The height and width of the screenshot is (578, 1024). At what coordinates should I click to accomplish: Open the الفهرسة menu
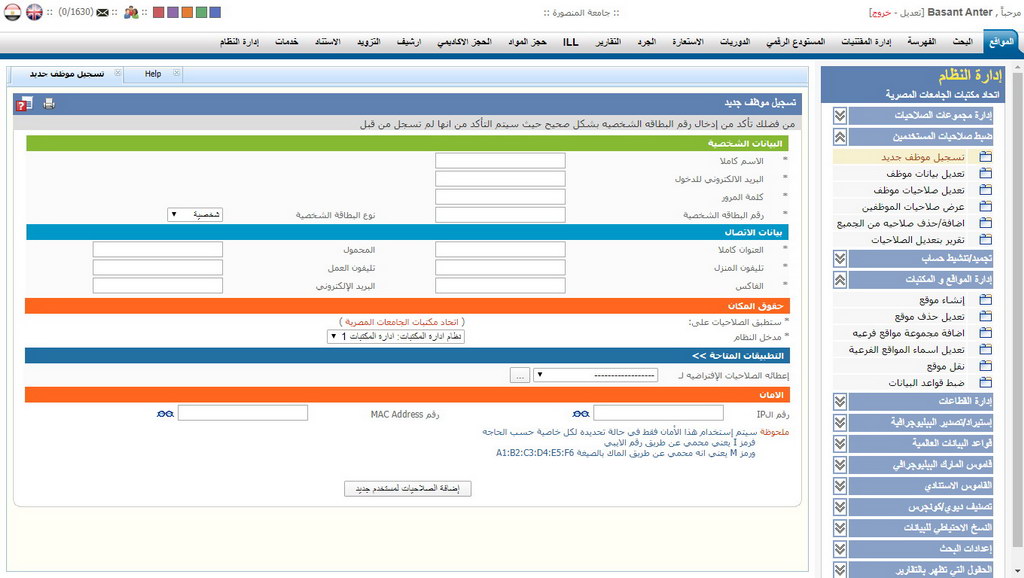point(921,42)
